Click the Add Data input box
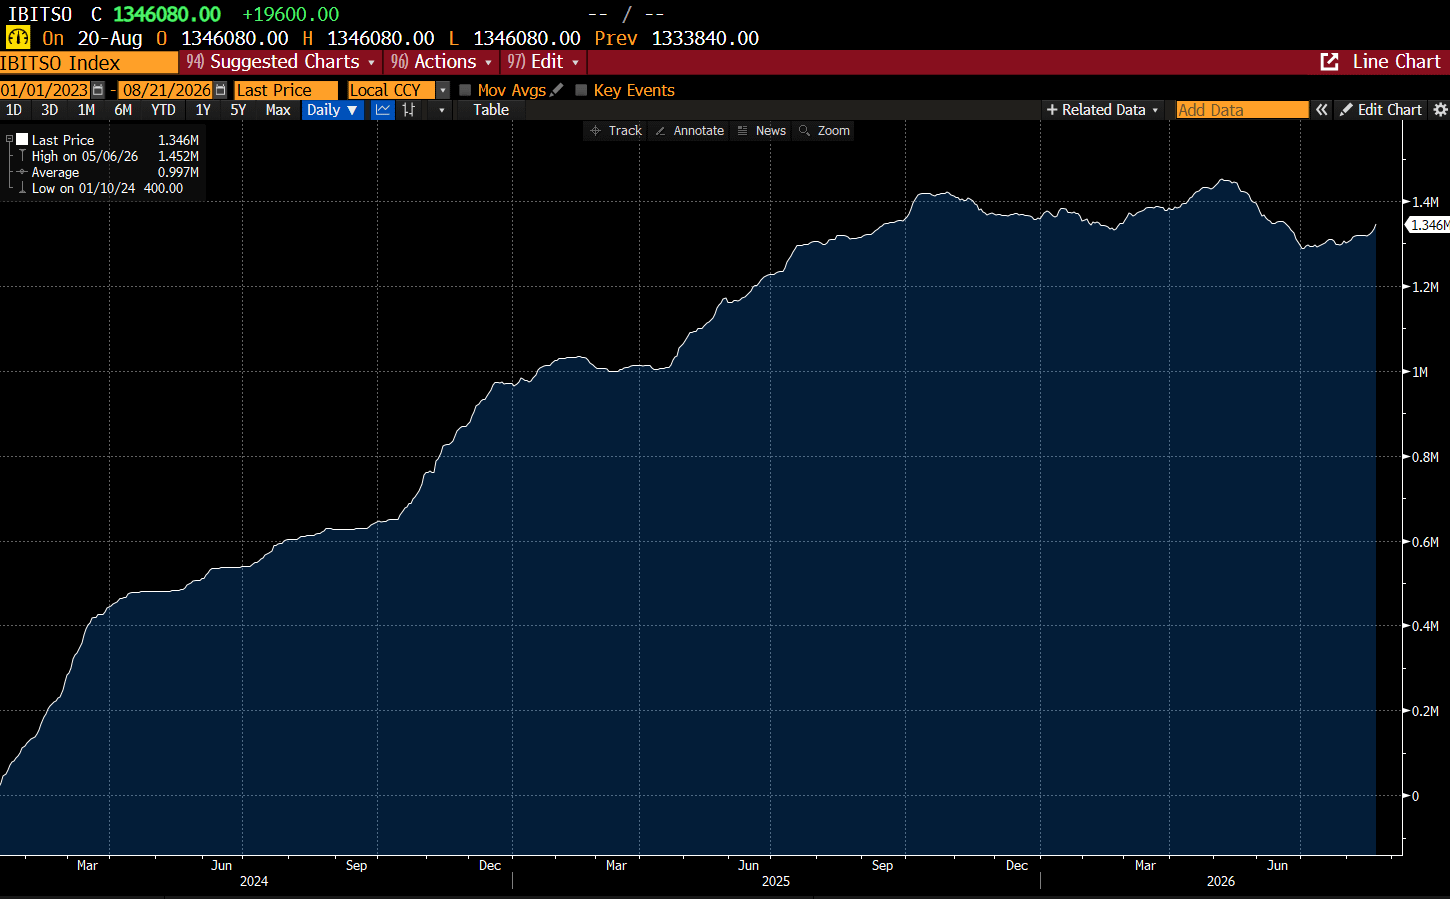 pyautogui.click(x=1242, y=110)
